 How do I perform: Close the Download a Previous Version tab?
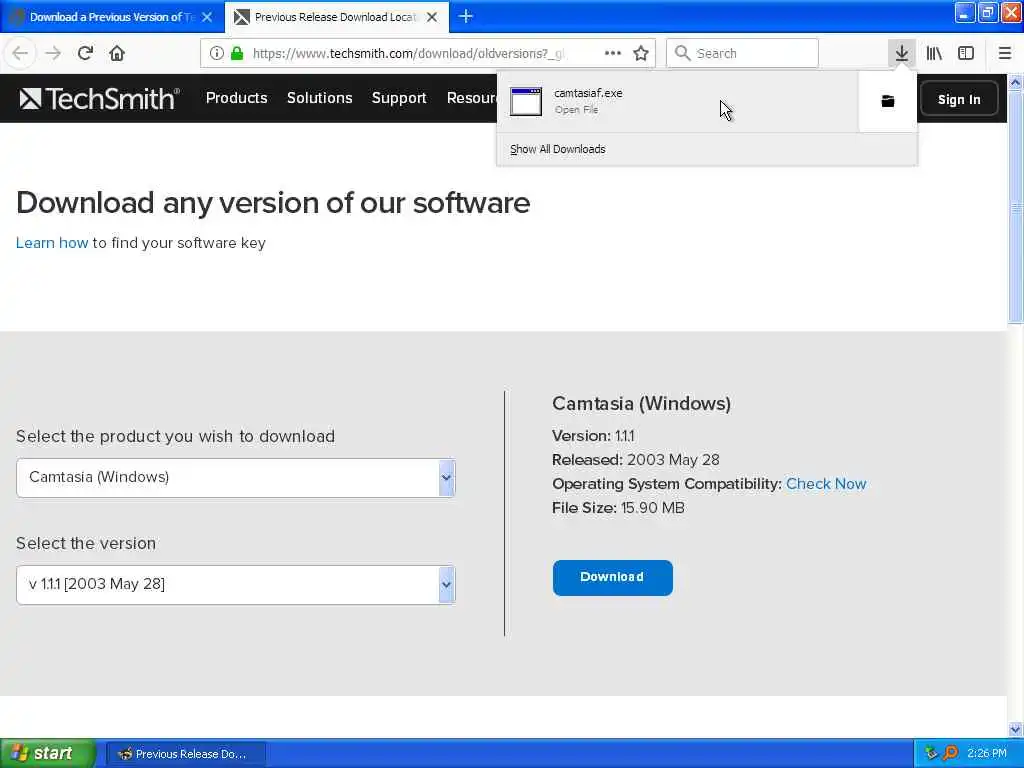point(207,17)
